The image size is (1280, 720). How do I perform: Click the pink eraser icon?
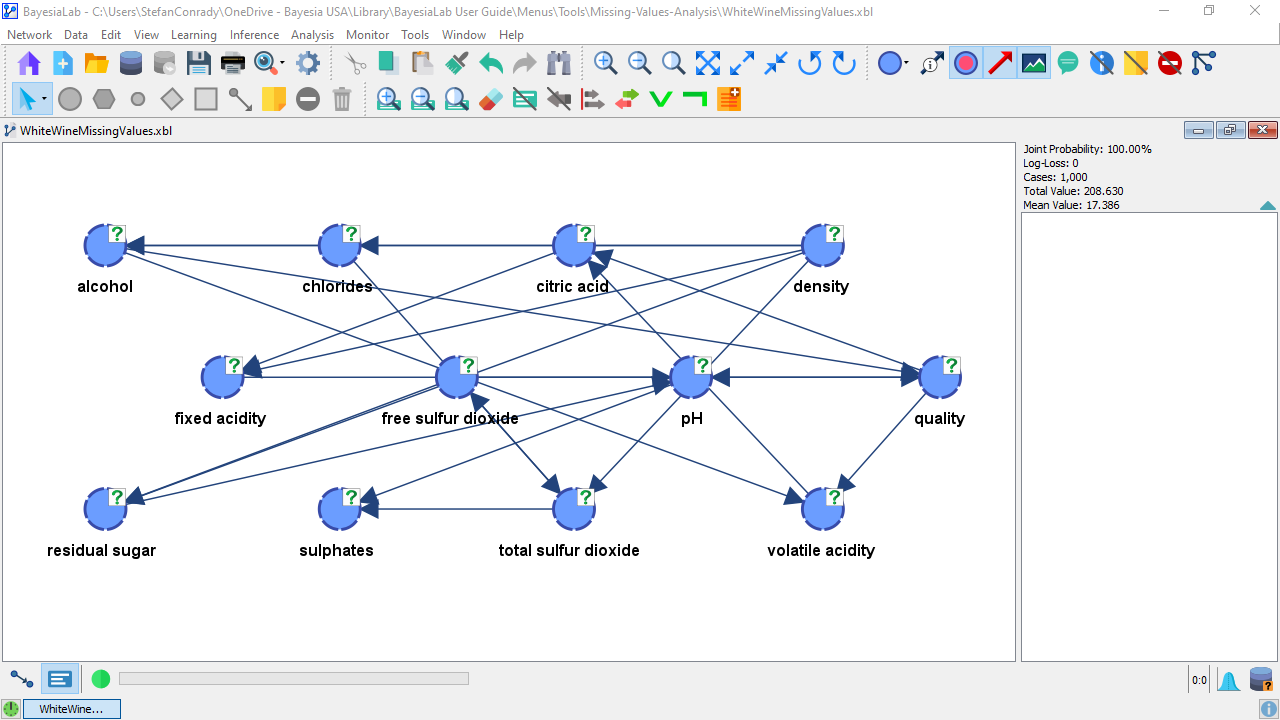click(x=490, y=99)
